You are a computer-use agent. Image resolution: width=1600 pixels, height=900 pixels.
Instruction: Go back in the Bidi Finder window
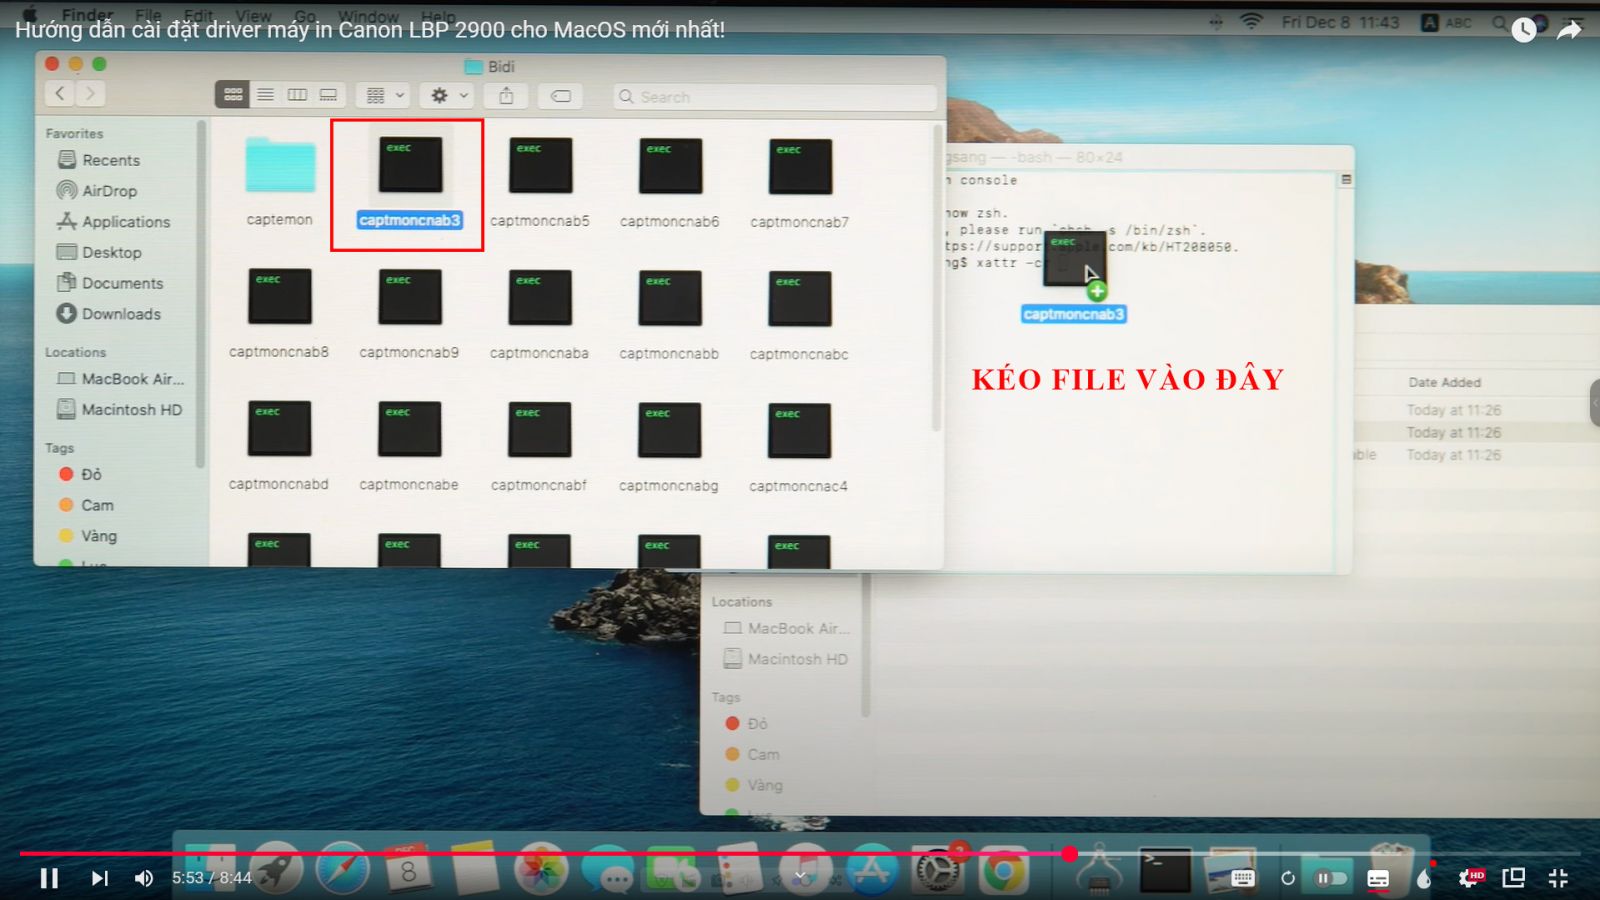(60, 94)
